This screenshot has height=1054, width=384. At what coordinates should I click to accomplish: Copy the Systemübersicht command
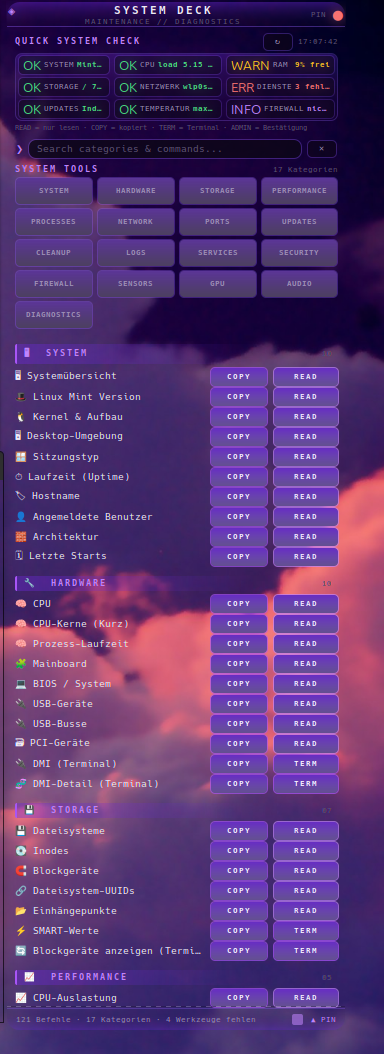(x=239, y=376)
